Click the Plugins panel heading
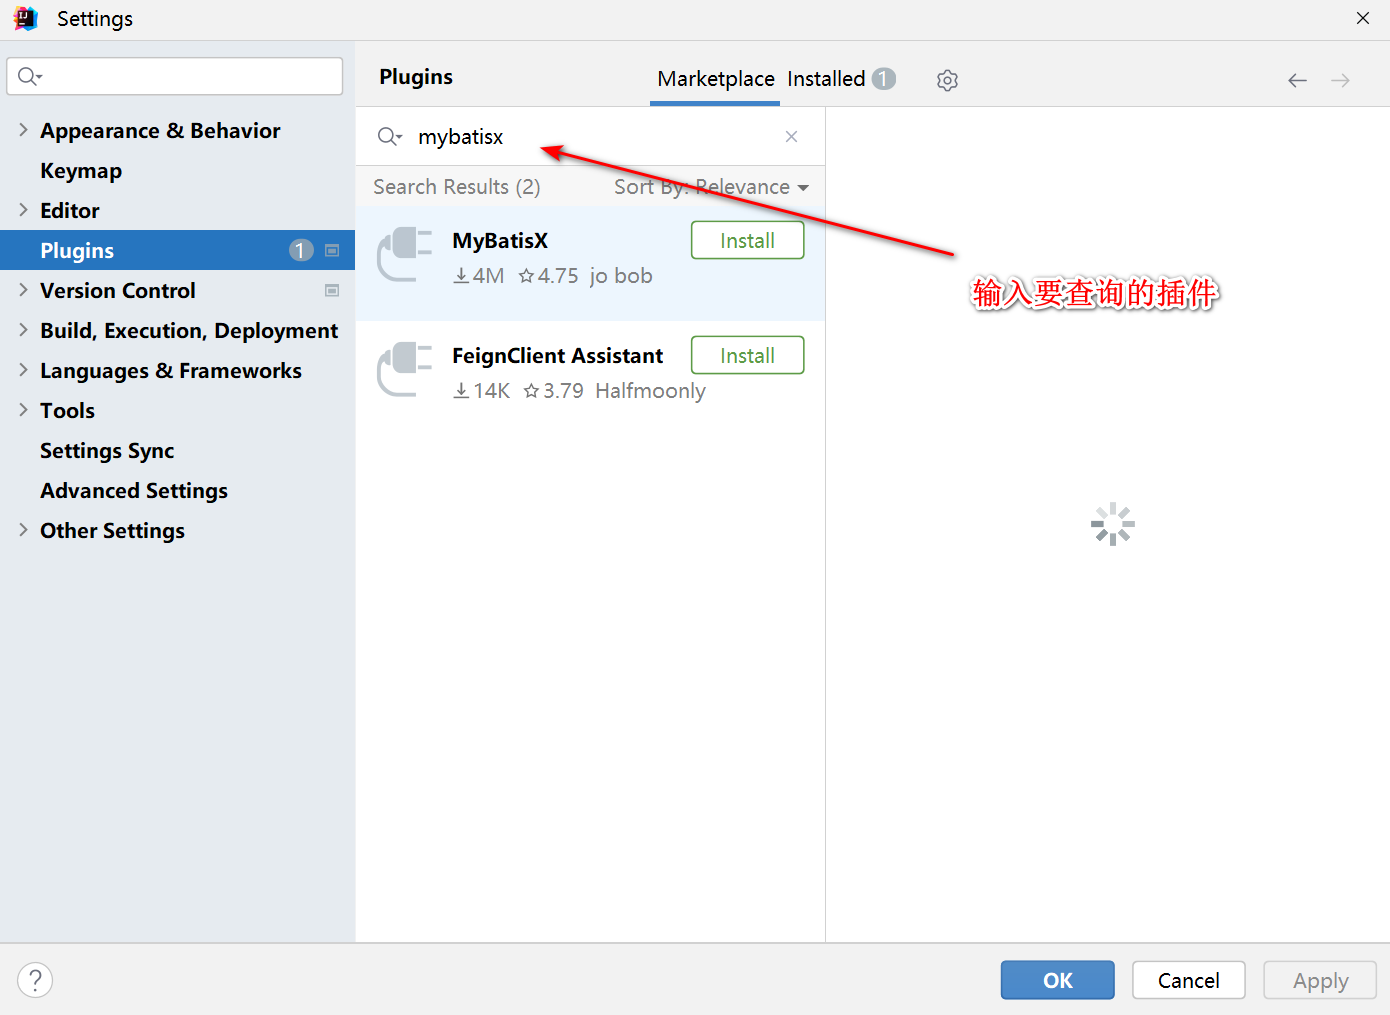The image size is (1390, 1015). [x=416, y=77]
